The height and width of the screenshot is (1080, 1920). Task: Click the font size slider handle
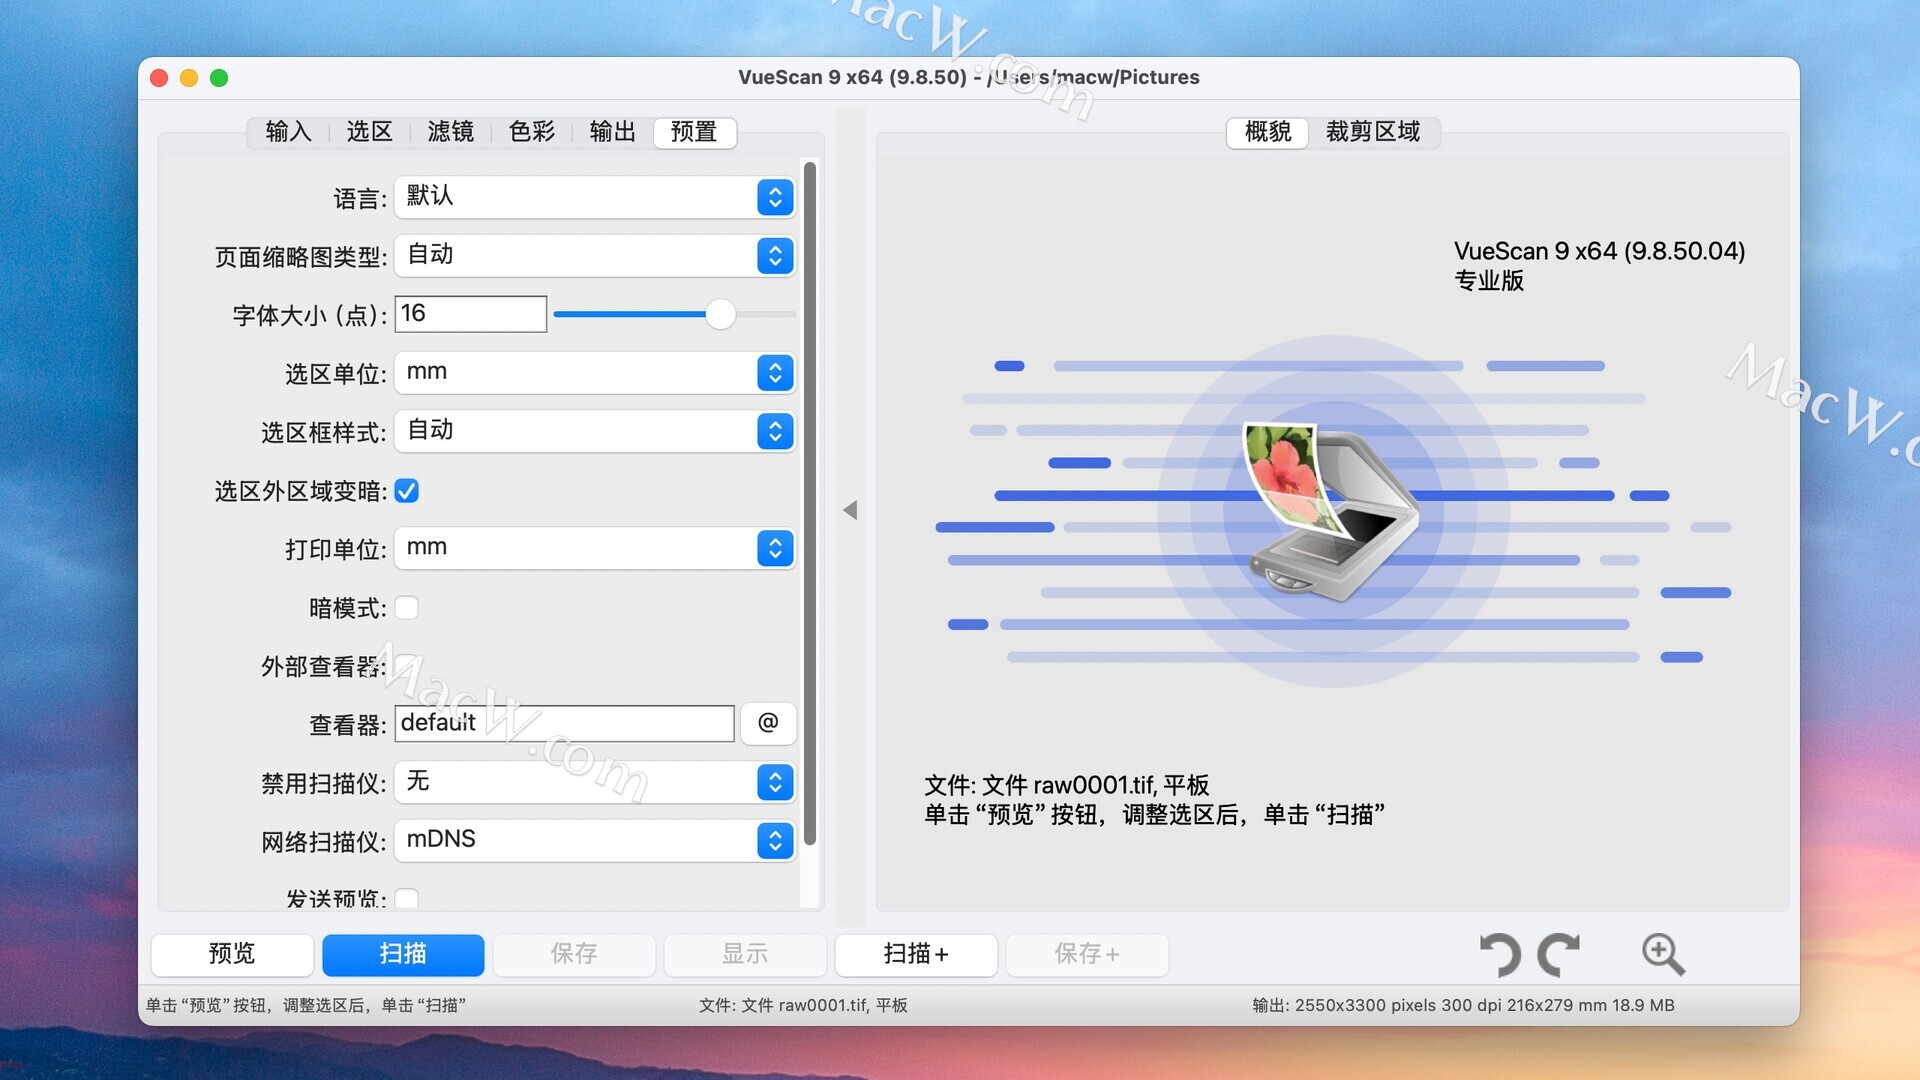(x=720, y=314)
